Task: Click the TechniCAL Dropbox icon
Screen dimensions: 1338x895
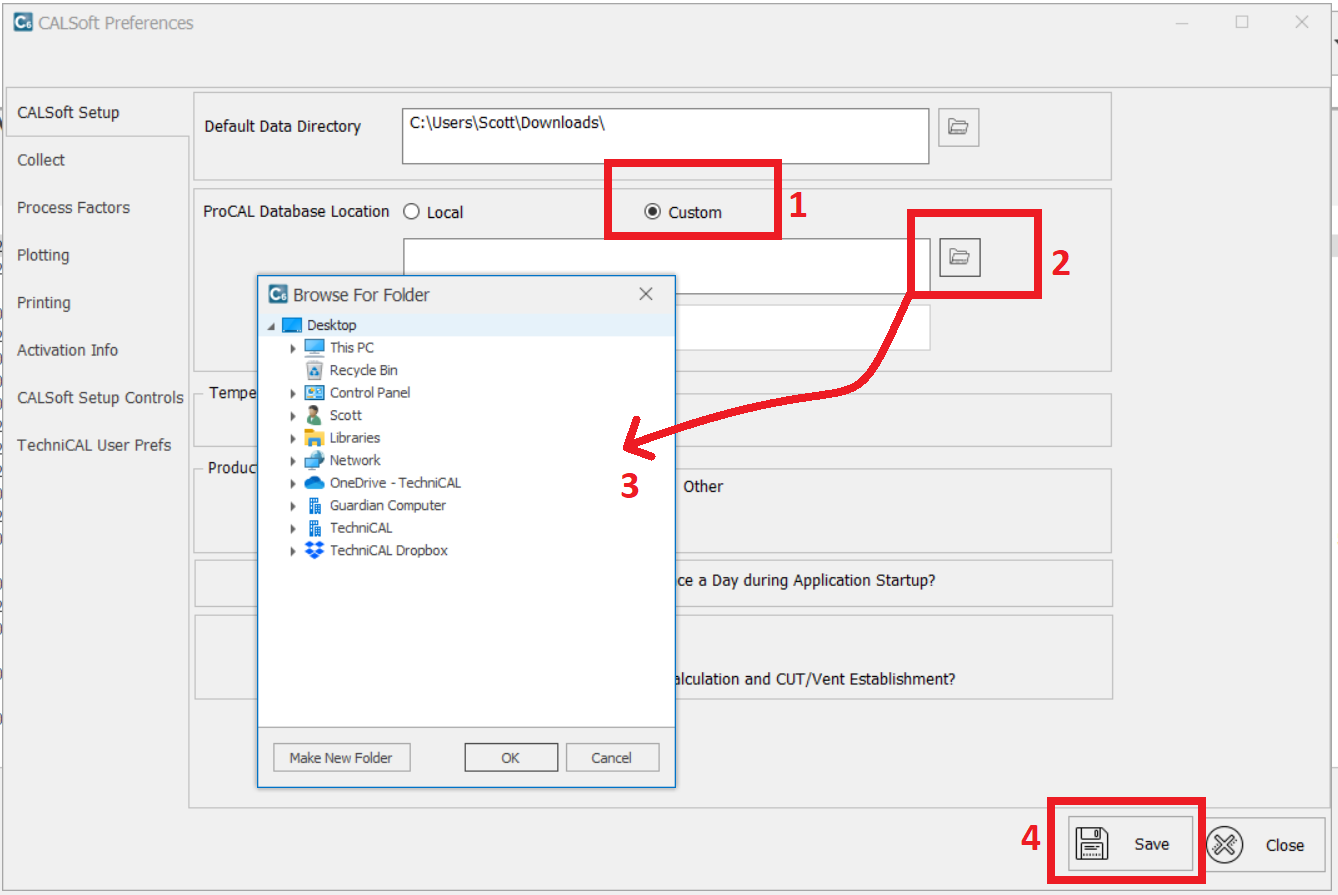Action: point(314,550)
